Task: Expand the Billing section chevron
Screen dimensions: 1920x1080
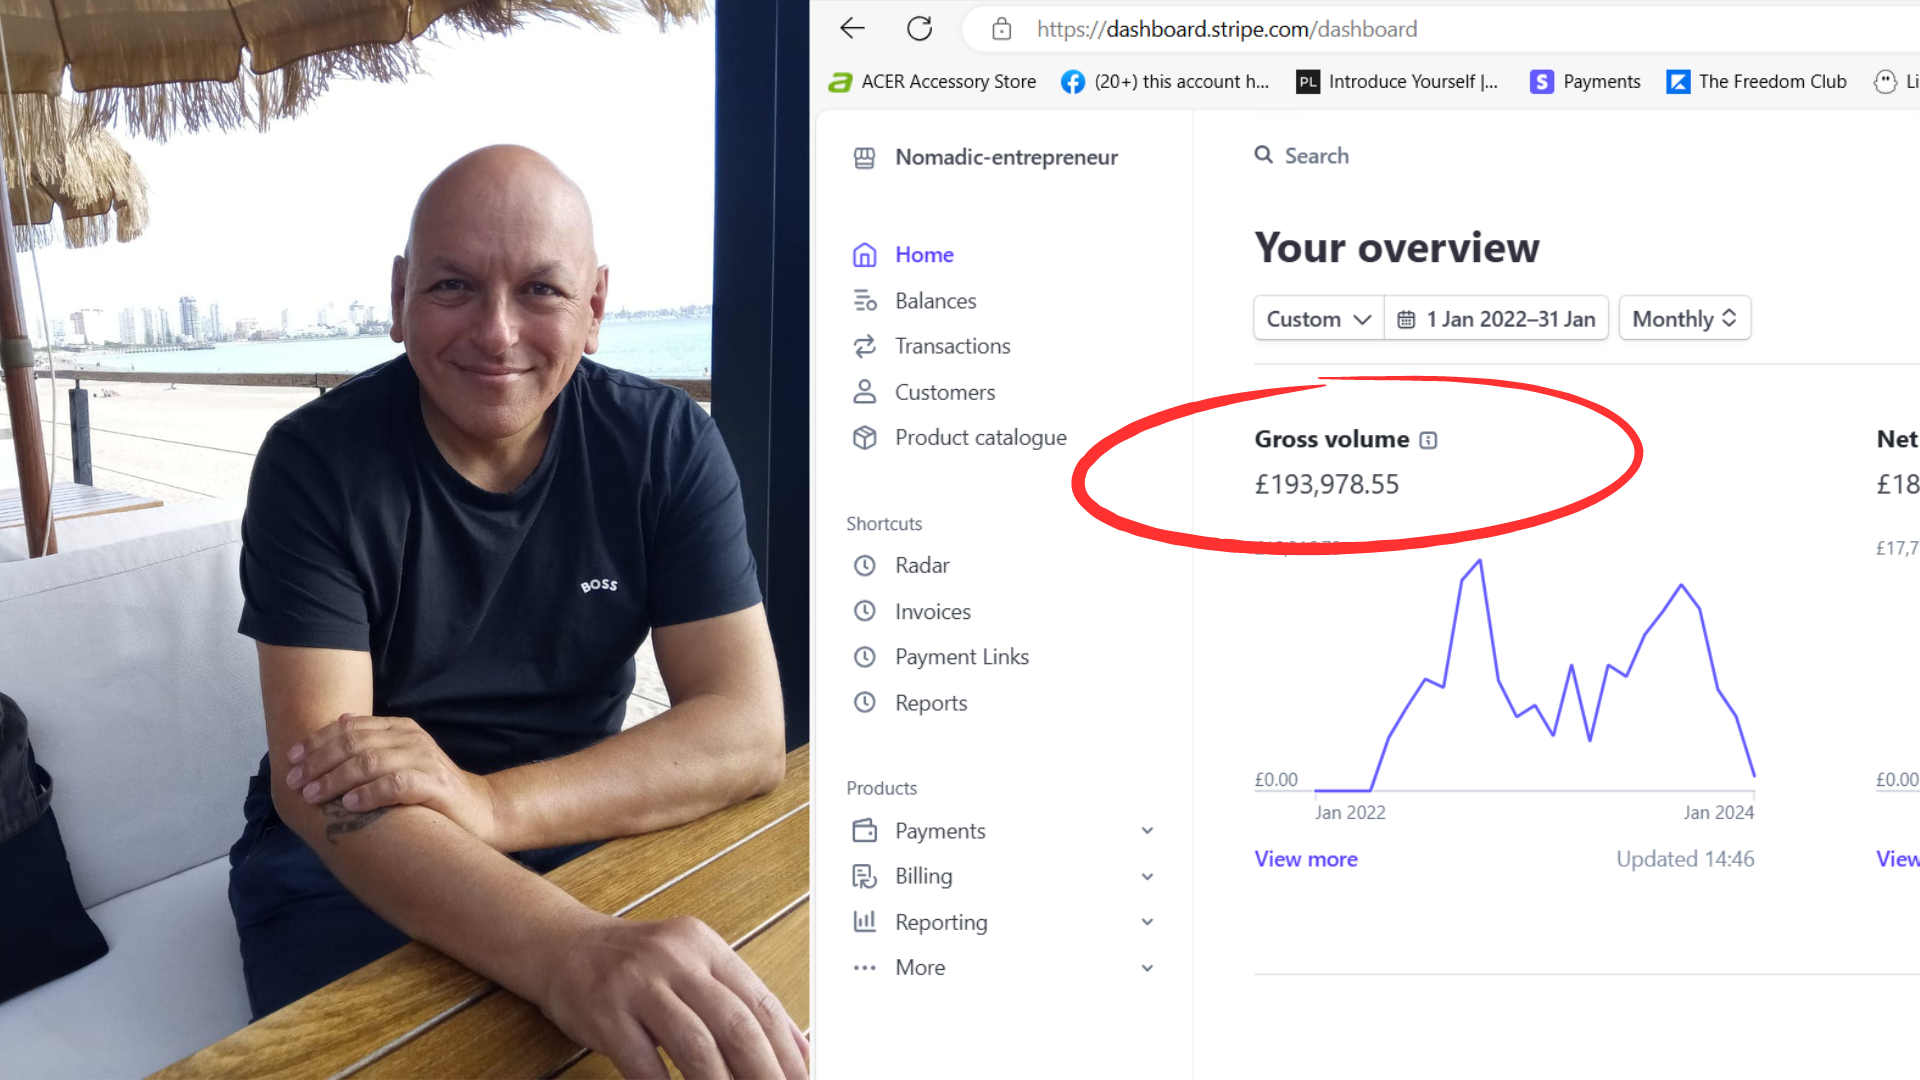Action: click(x=1147, y=877)
